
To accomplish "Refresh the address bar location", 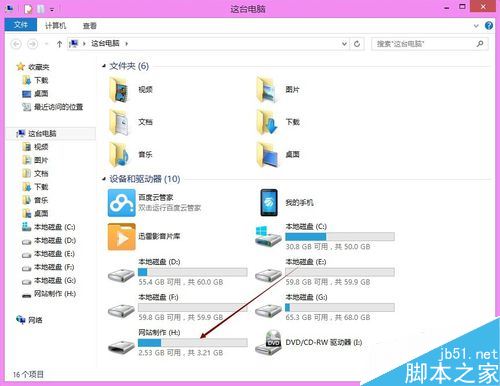I will point(357,44).
